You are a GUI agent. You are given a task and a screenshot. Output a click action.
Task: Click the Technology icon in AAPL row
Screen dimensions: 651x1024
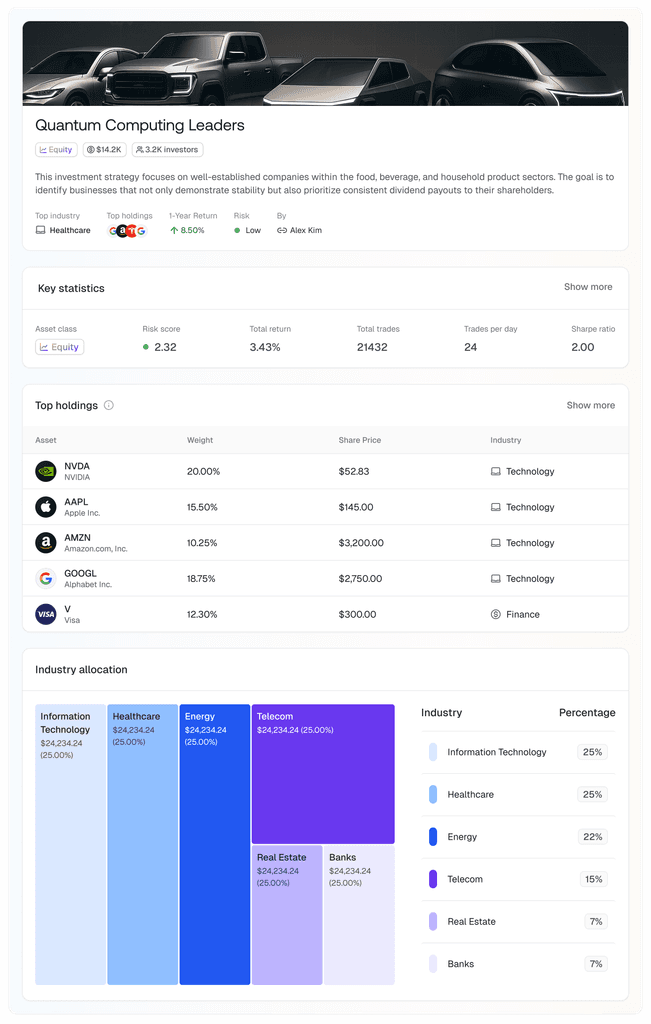[x=496, y=507]
